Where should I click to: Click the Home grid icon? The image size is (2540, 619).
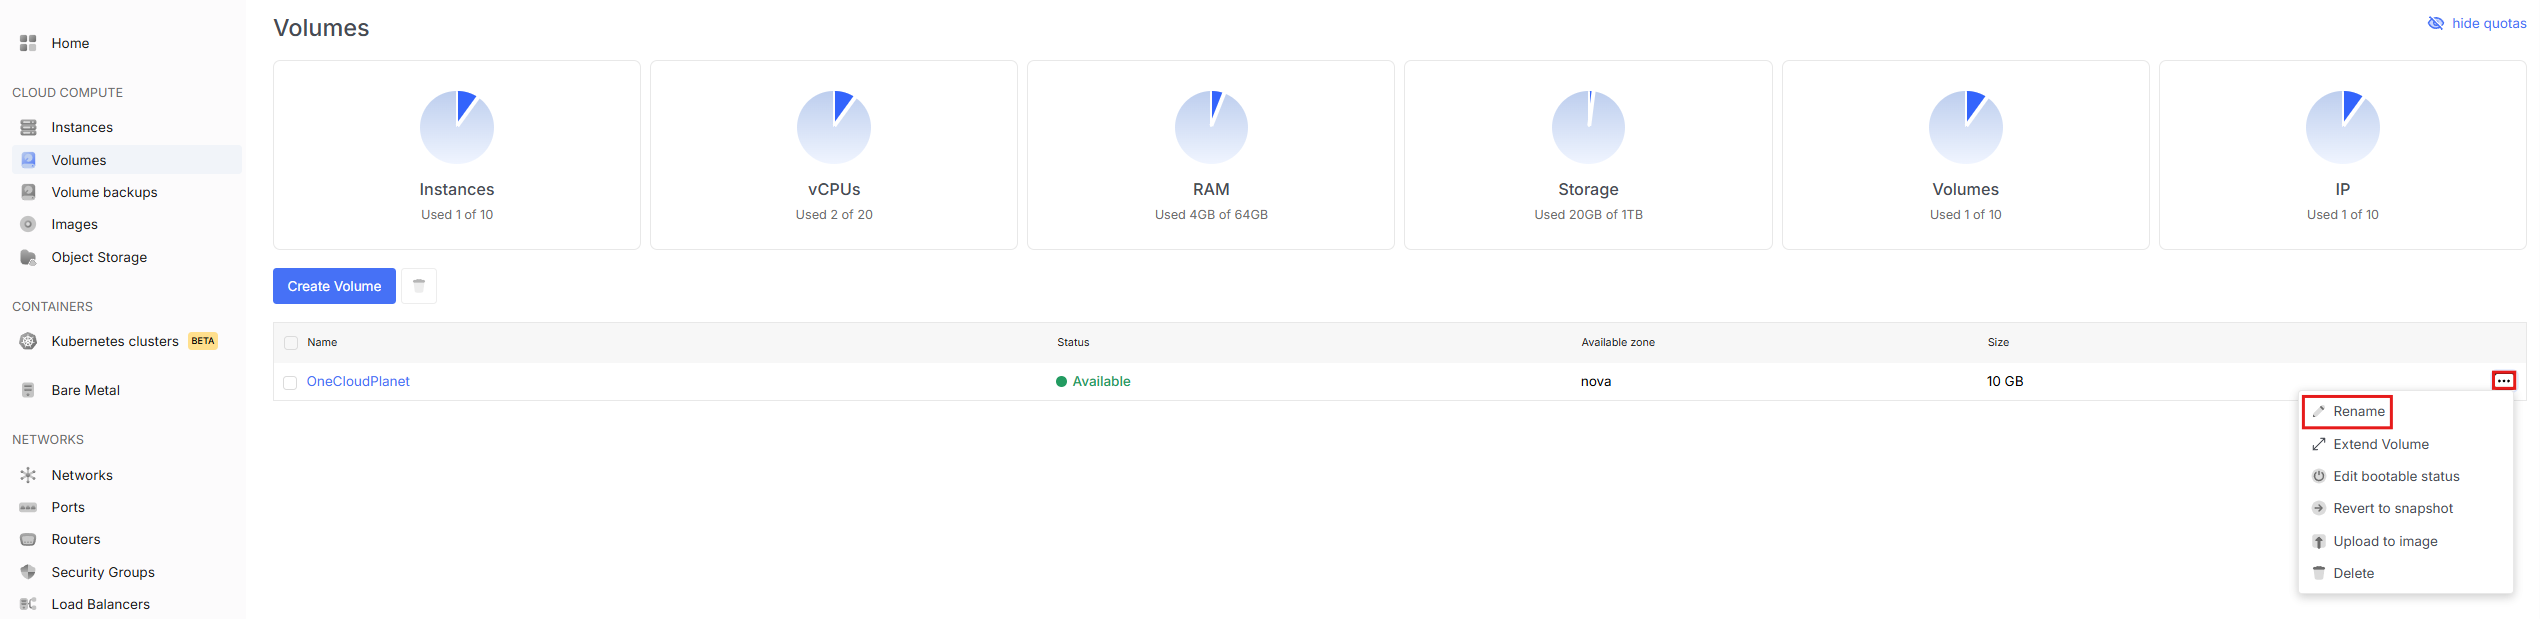[28, 43]
